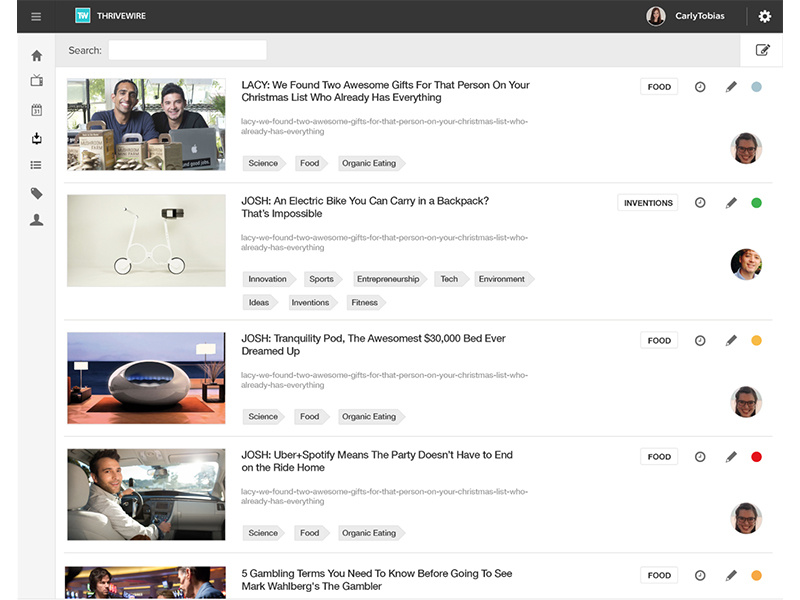Open the list view icon in sidebar
Viewport: 800px width, 600px height.
[37, 165]
